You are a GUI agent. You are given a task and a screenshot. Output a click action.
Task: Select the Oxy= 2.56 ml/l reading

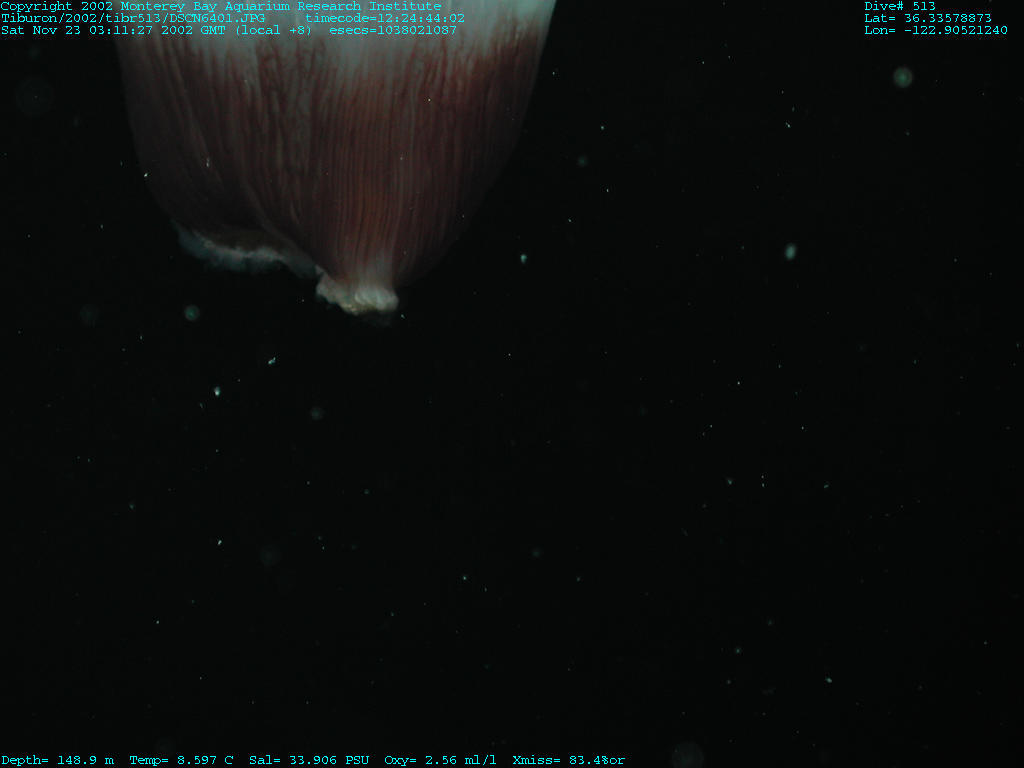[441, 760]
